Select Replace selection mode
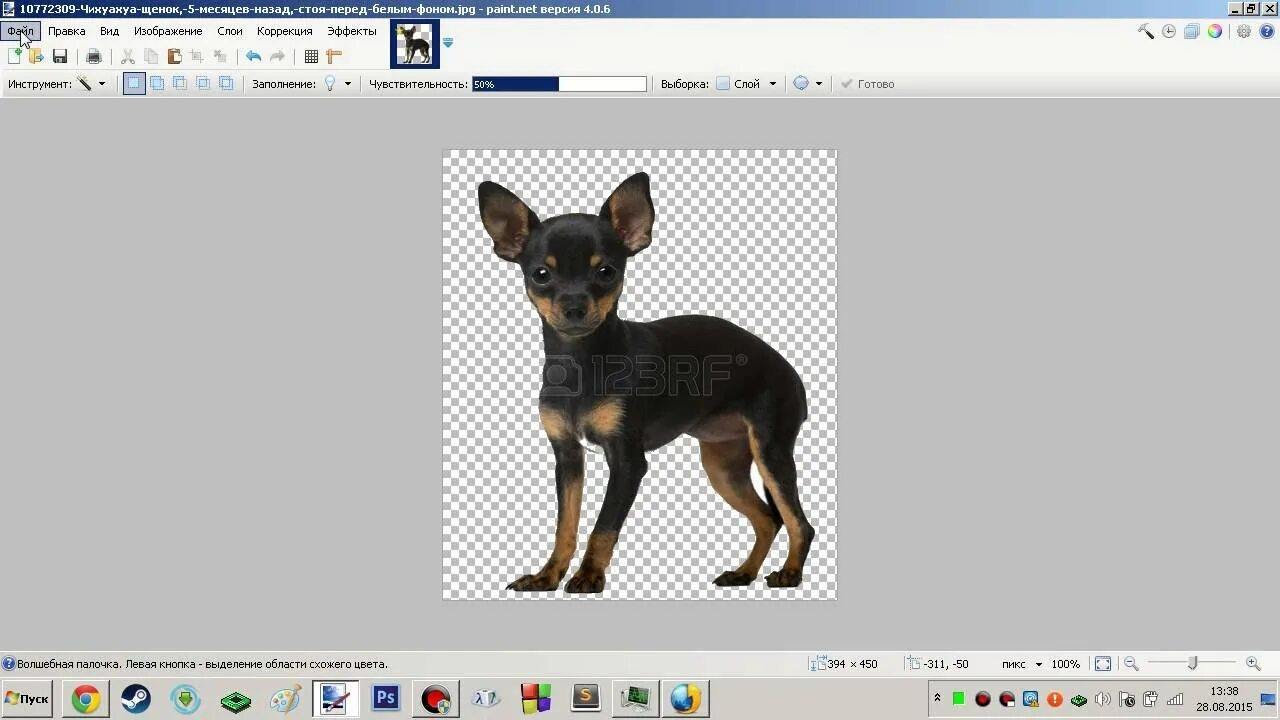 click(134, 84)
